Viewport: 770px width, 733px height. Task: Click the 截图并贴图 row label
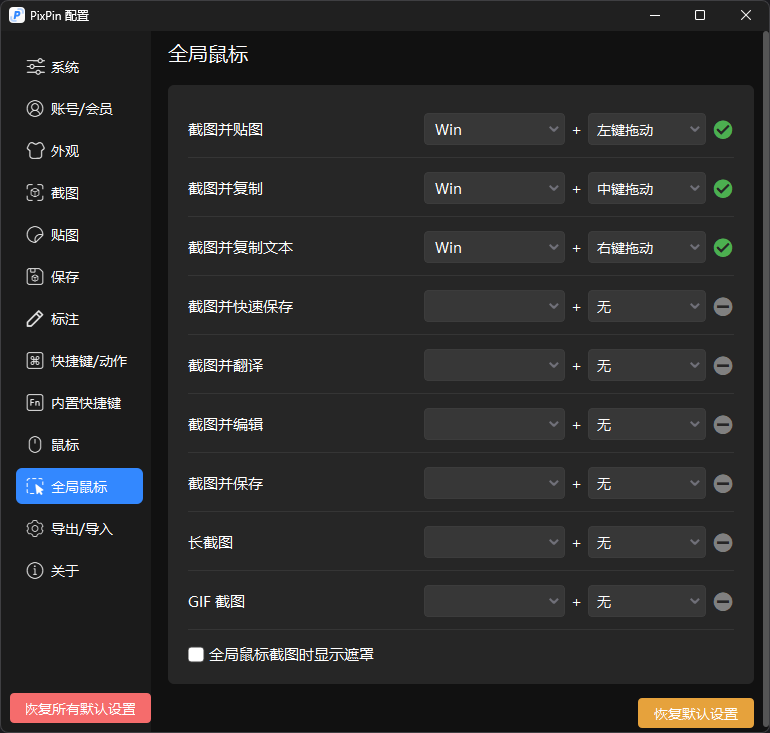point(225,130)
